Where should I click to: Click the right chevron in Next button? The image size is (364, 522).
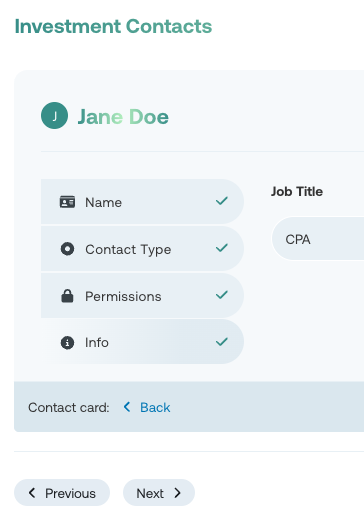click(x=178, y=493)
